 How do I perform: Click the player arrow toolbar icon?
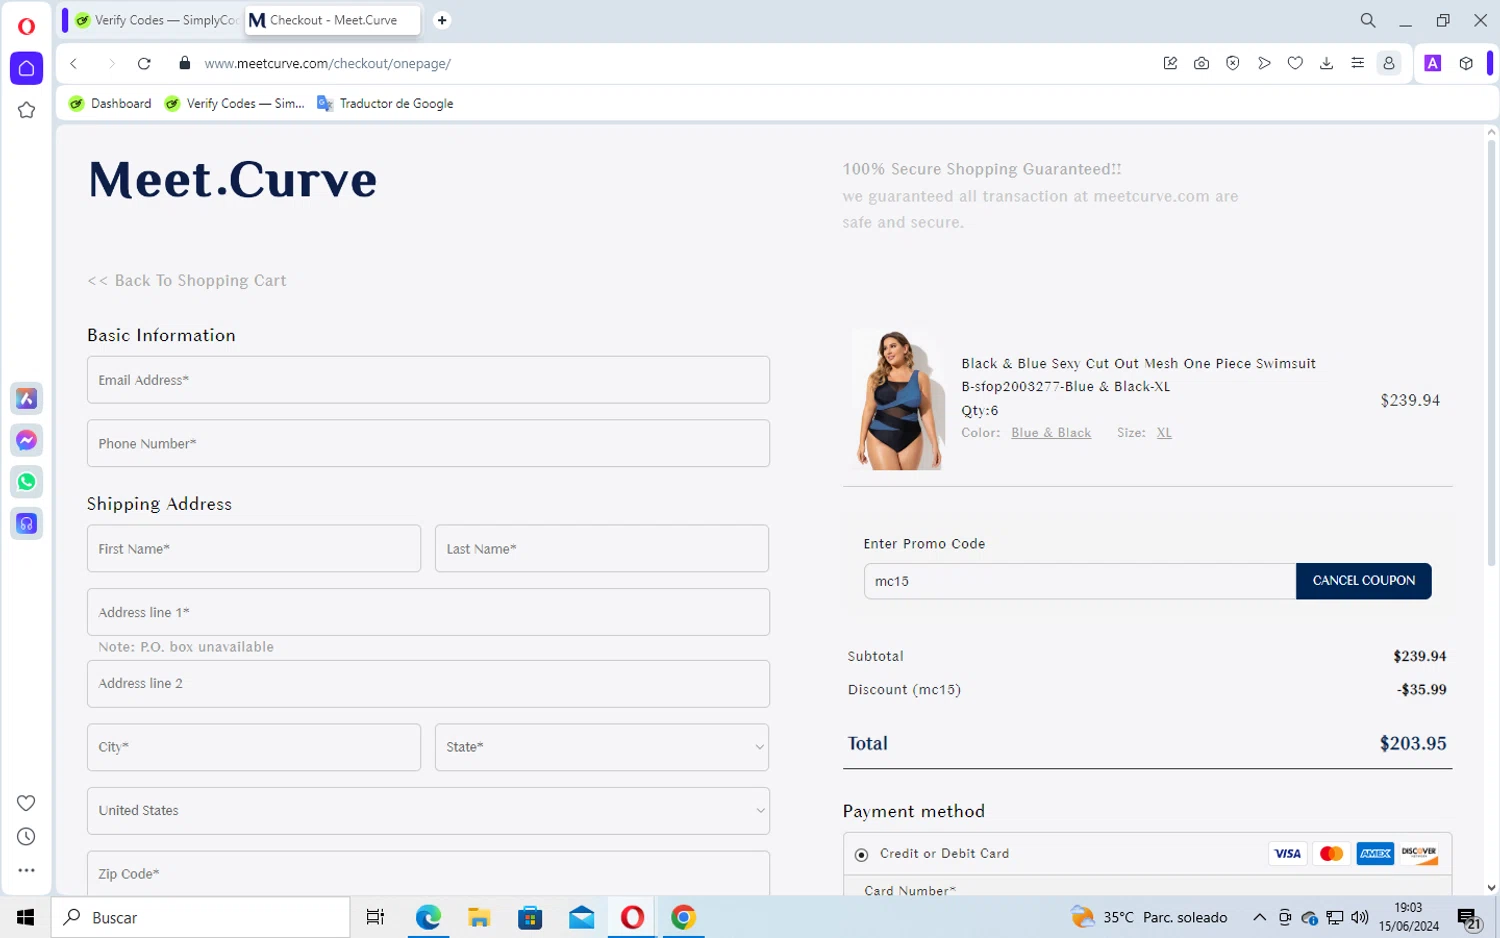tap(1264, 63)
